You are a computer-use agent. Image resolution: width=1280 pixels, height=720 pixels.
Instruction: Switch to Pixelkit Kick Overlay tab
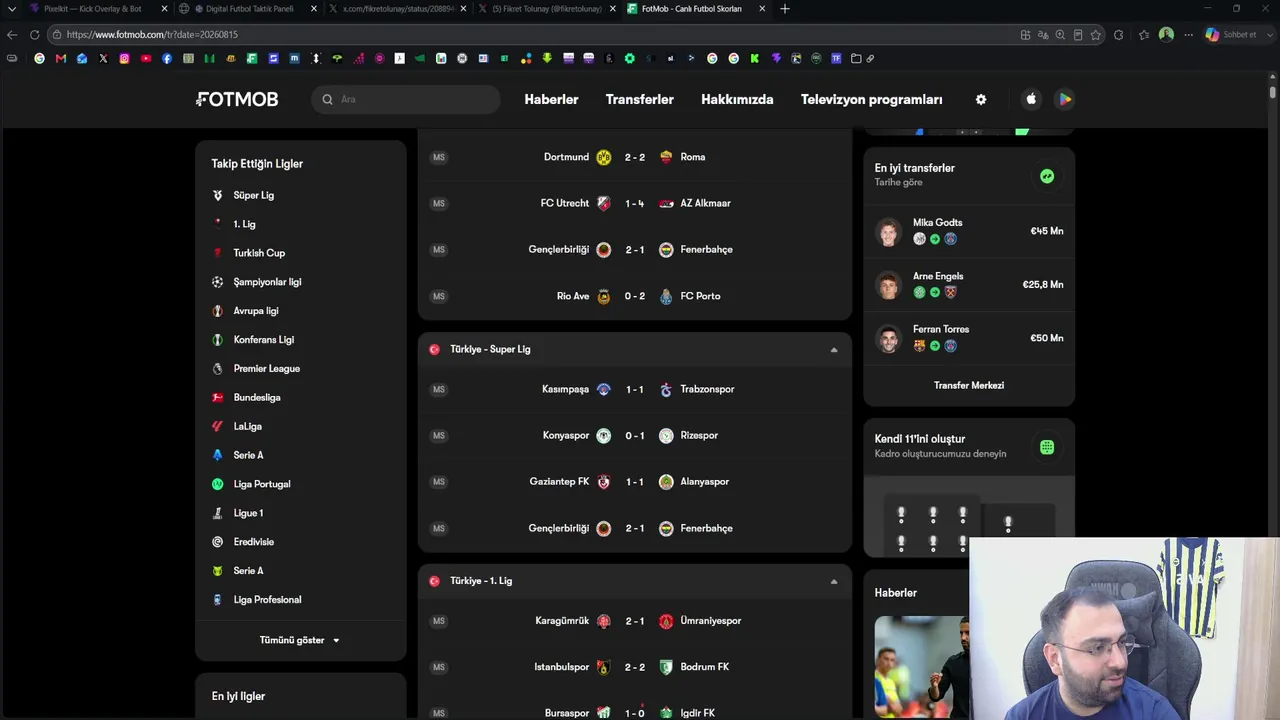[97, 9]
